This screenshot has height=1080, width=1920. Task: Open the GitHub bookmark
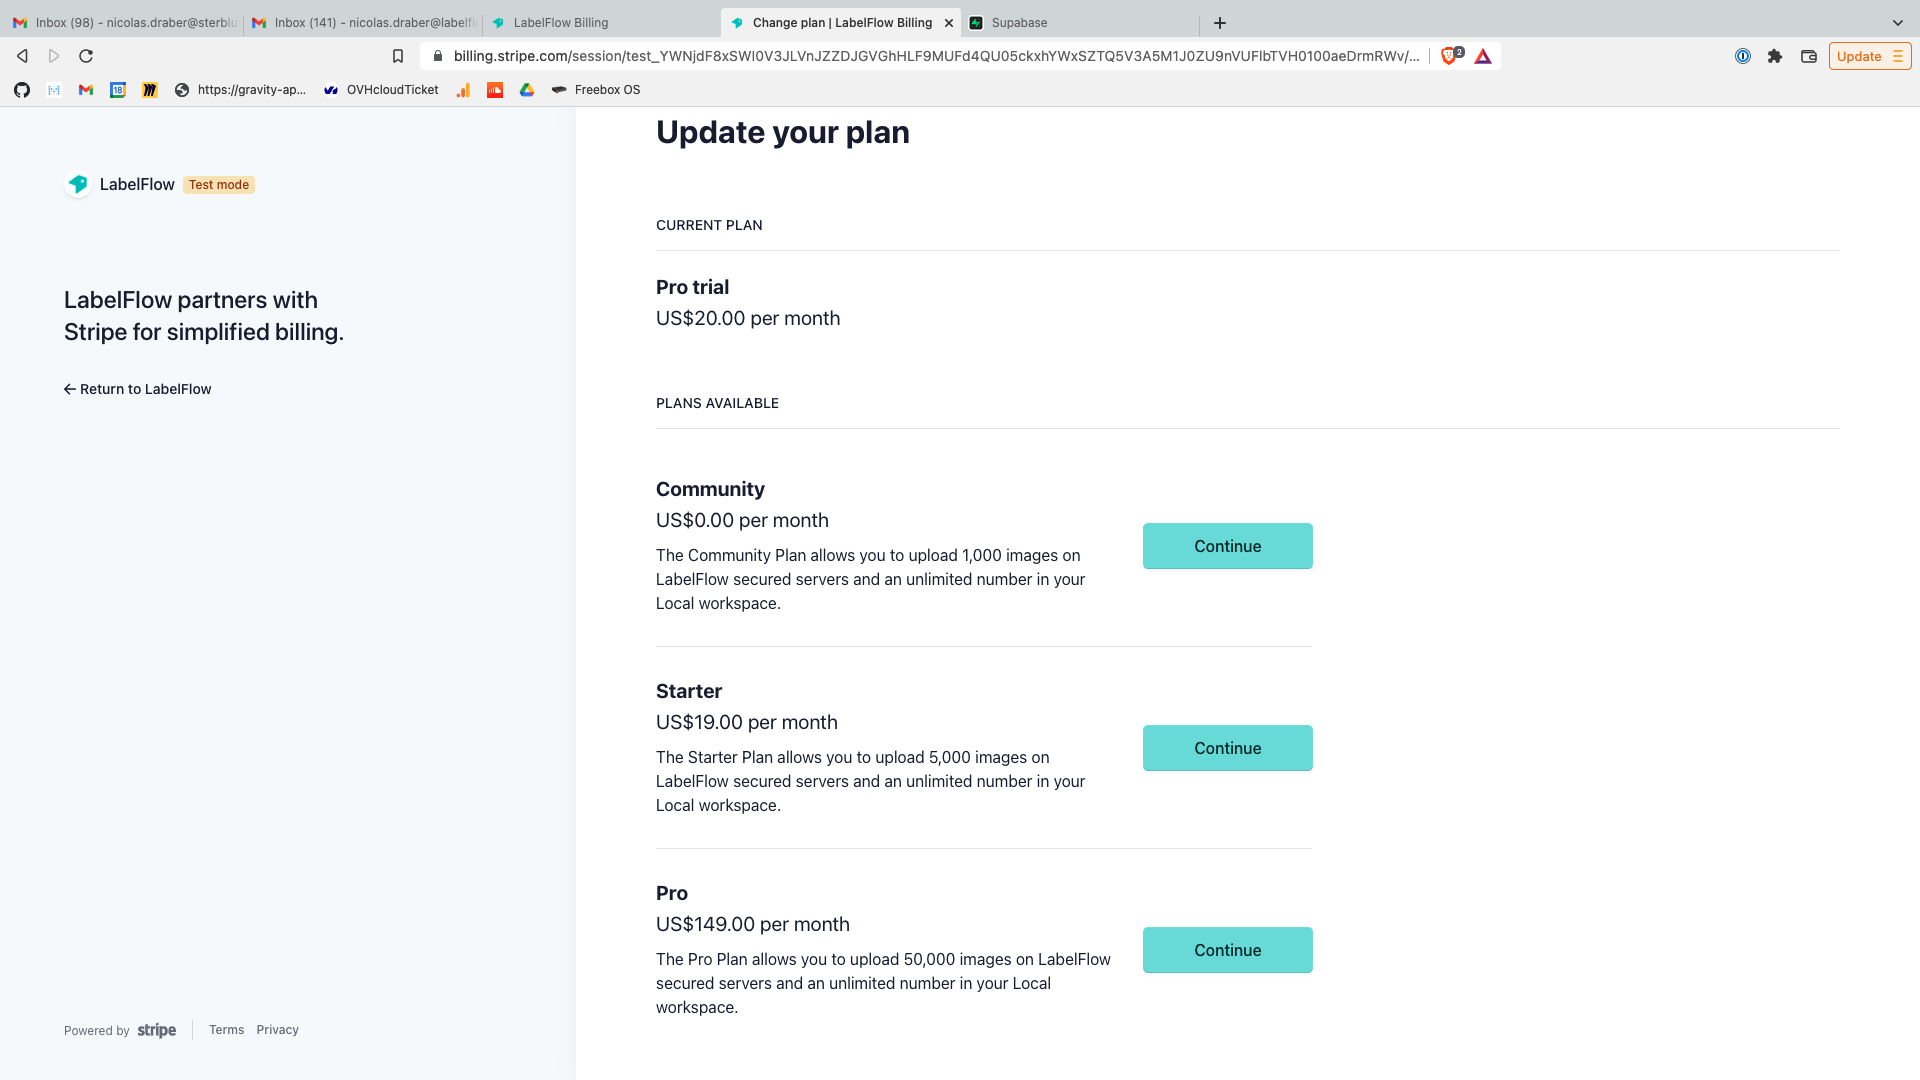pyautogui.click(x=21, y=90)
